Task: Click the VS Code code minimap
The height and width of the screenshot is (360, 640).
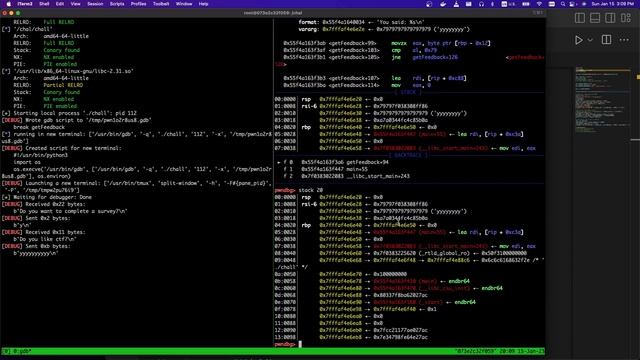Action: click(602, 100)
